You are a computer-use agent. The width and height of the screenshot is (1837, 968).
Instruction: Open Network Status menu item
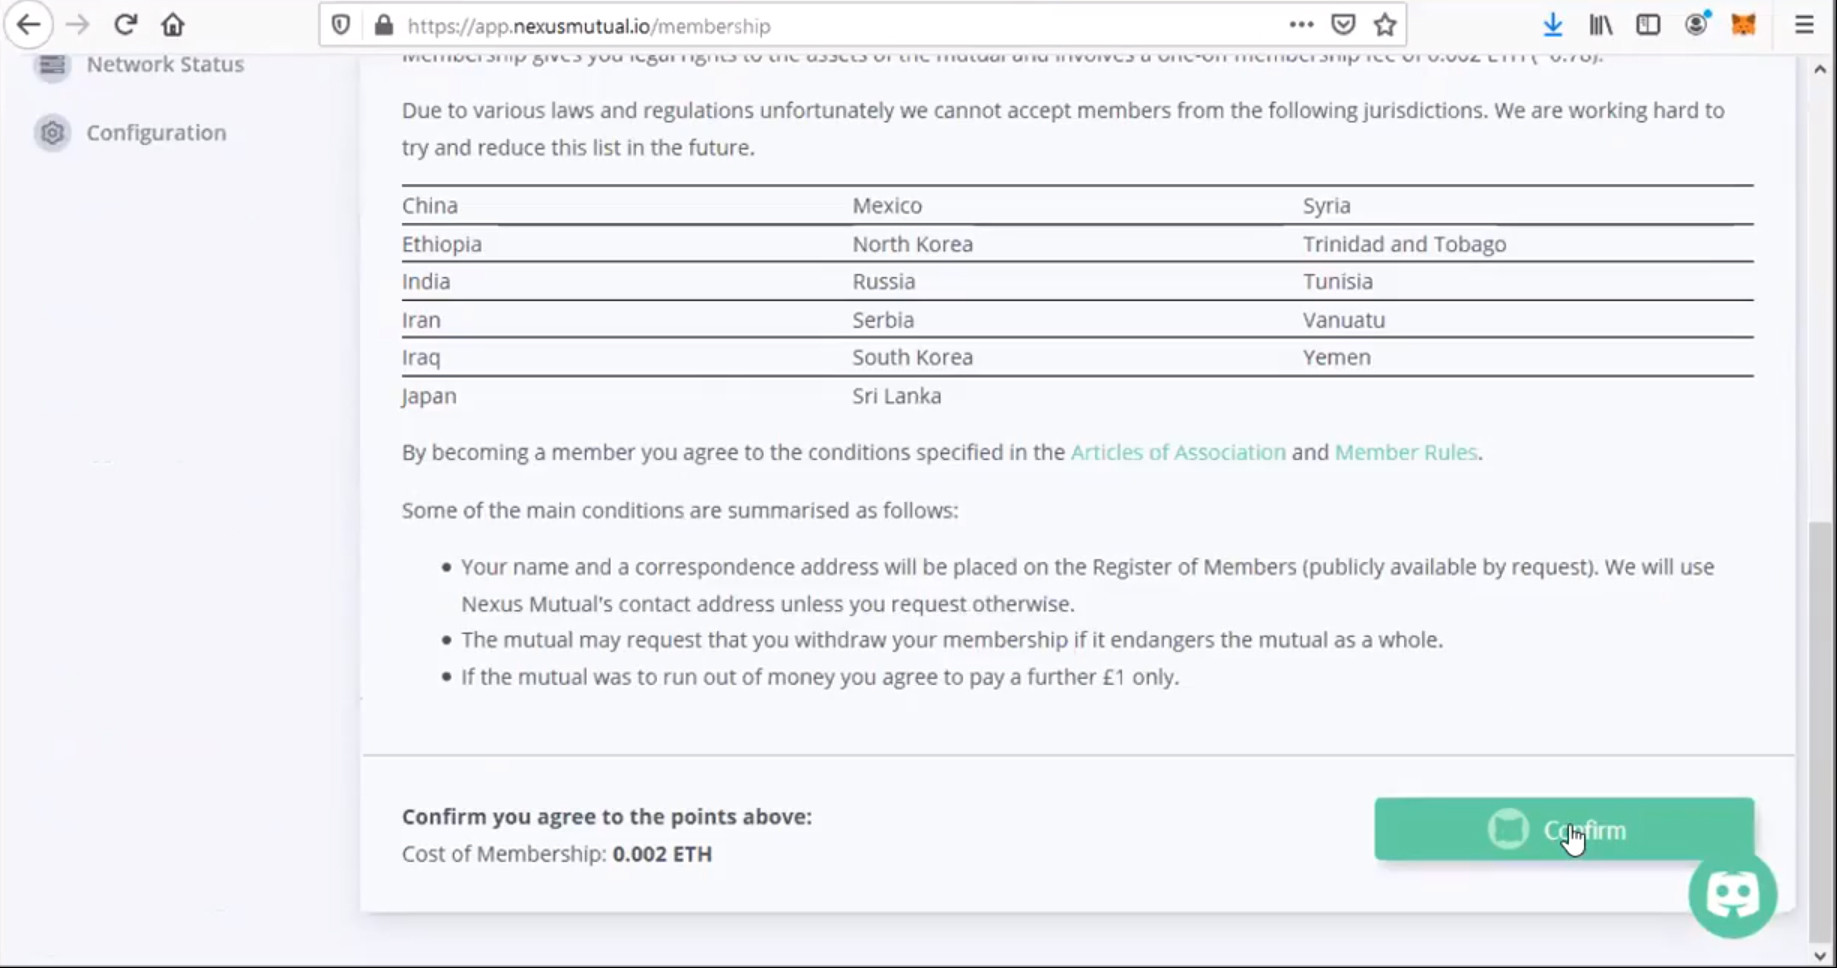point(165,64)
